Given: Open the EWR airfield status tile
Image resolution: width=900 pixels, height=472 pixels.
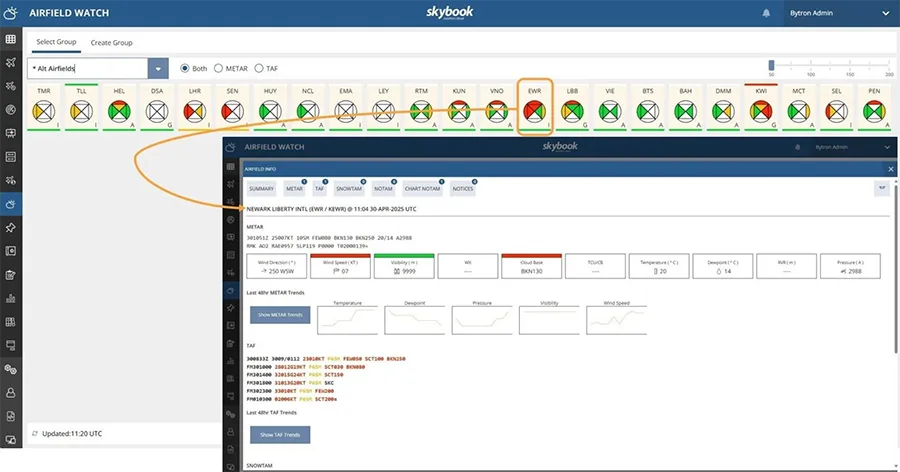Looking at the screenshot, I should coord(534,107).
